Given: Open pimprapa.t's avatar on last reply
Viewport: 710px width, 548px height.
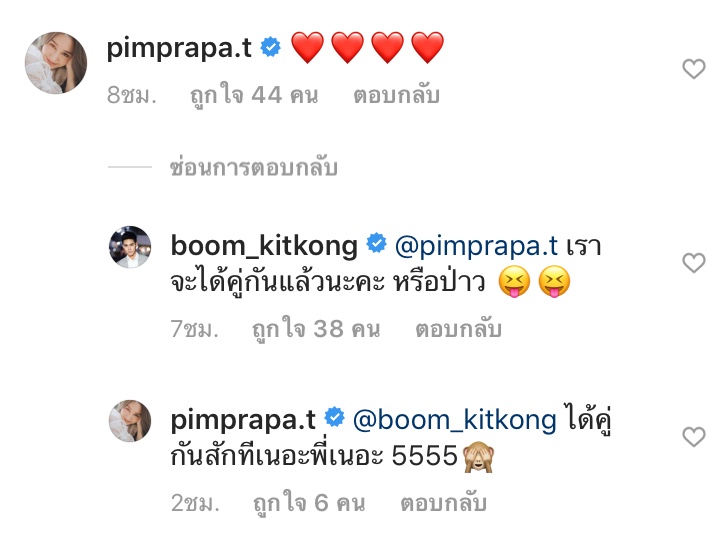Looking at the screenshot, I should click(130, 421).
